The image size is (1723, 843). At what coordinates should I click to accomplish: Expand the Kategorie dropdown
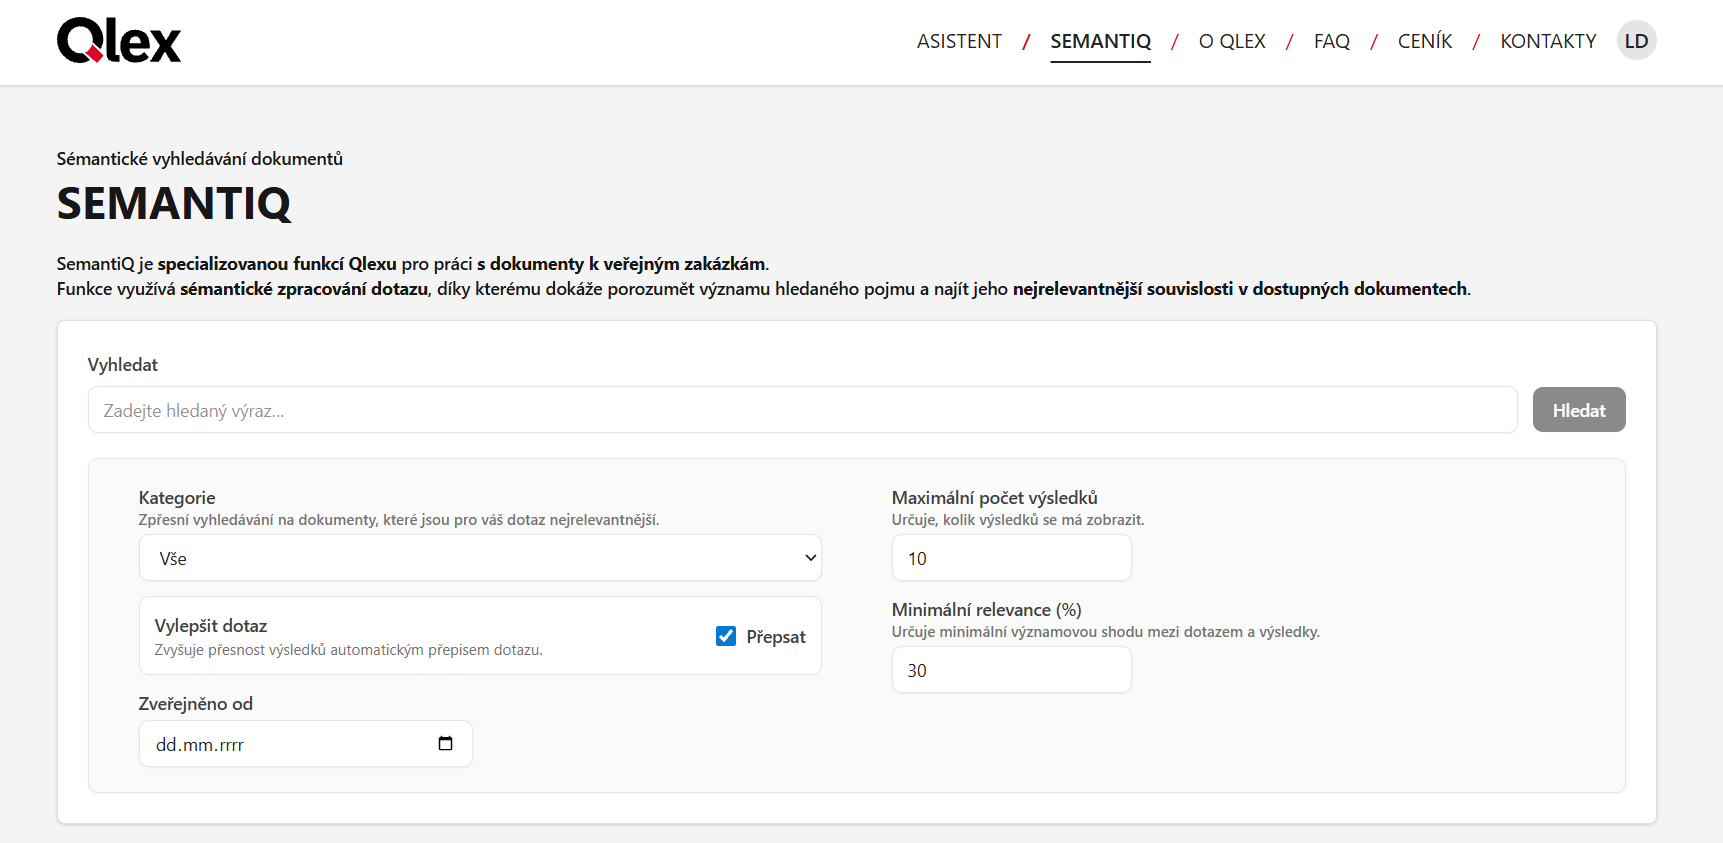[479, 558]
